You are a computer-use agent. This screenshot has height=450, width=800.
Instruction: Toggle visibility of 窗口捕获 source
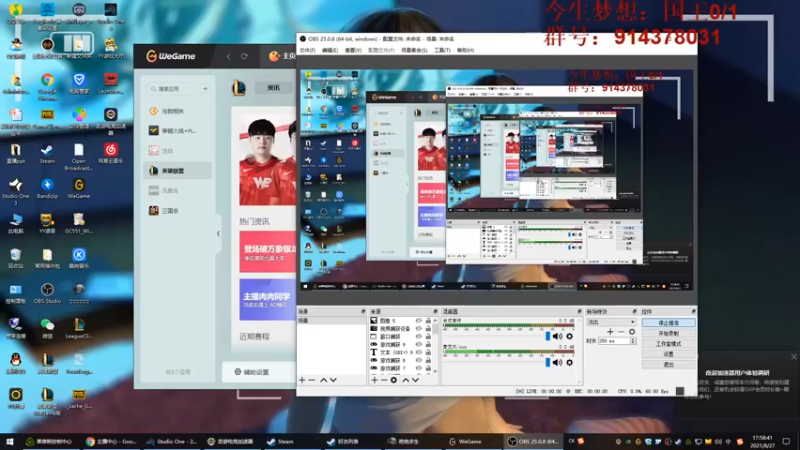tap(419, 337)
